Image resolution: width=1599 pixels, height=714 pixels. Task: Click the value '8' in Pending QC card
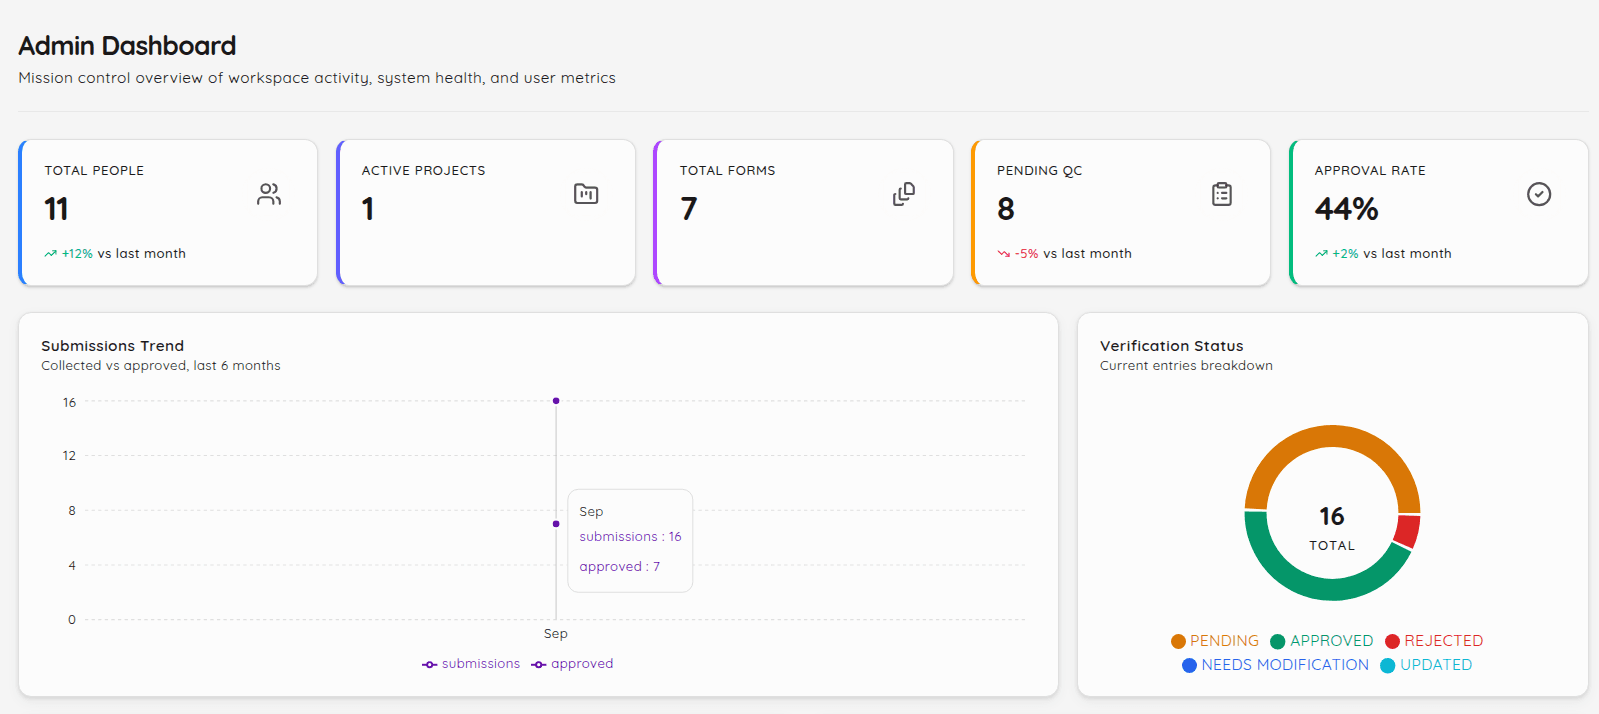(1006, 209)
